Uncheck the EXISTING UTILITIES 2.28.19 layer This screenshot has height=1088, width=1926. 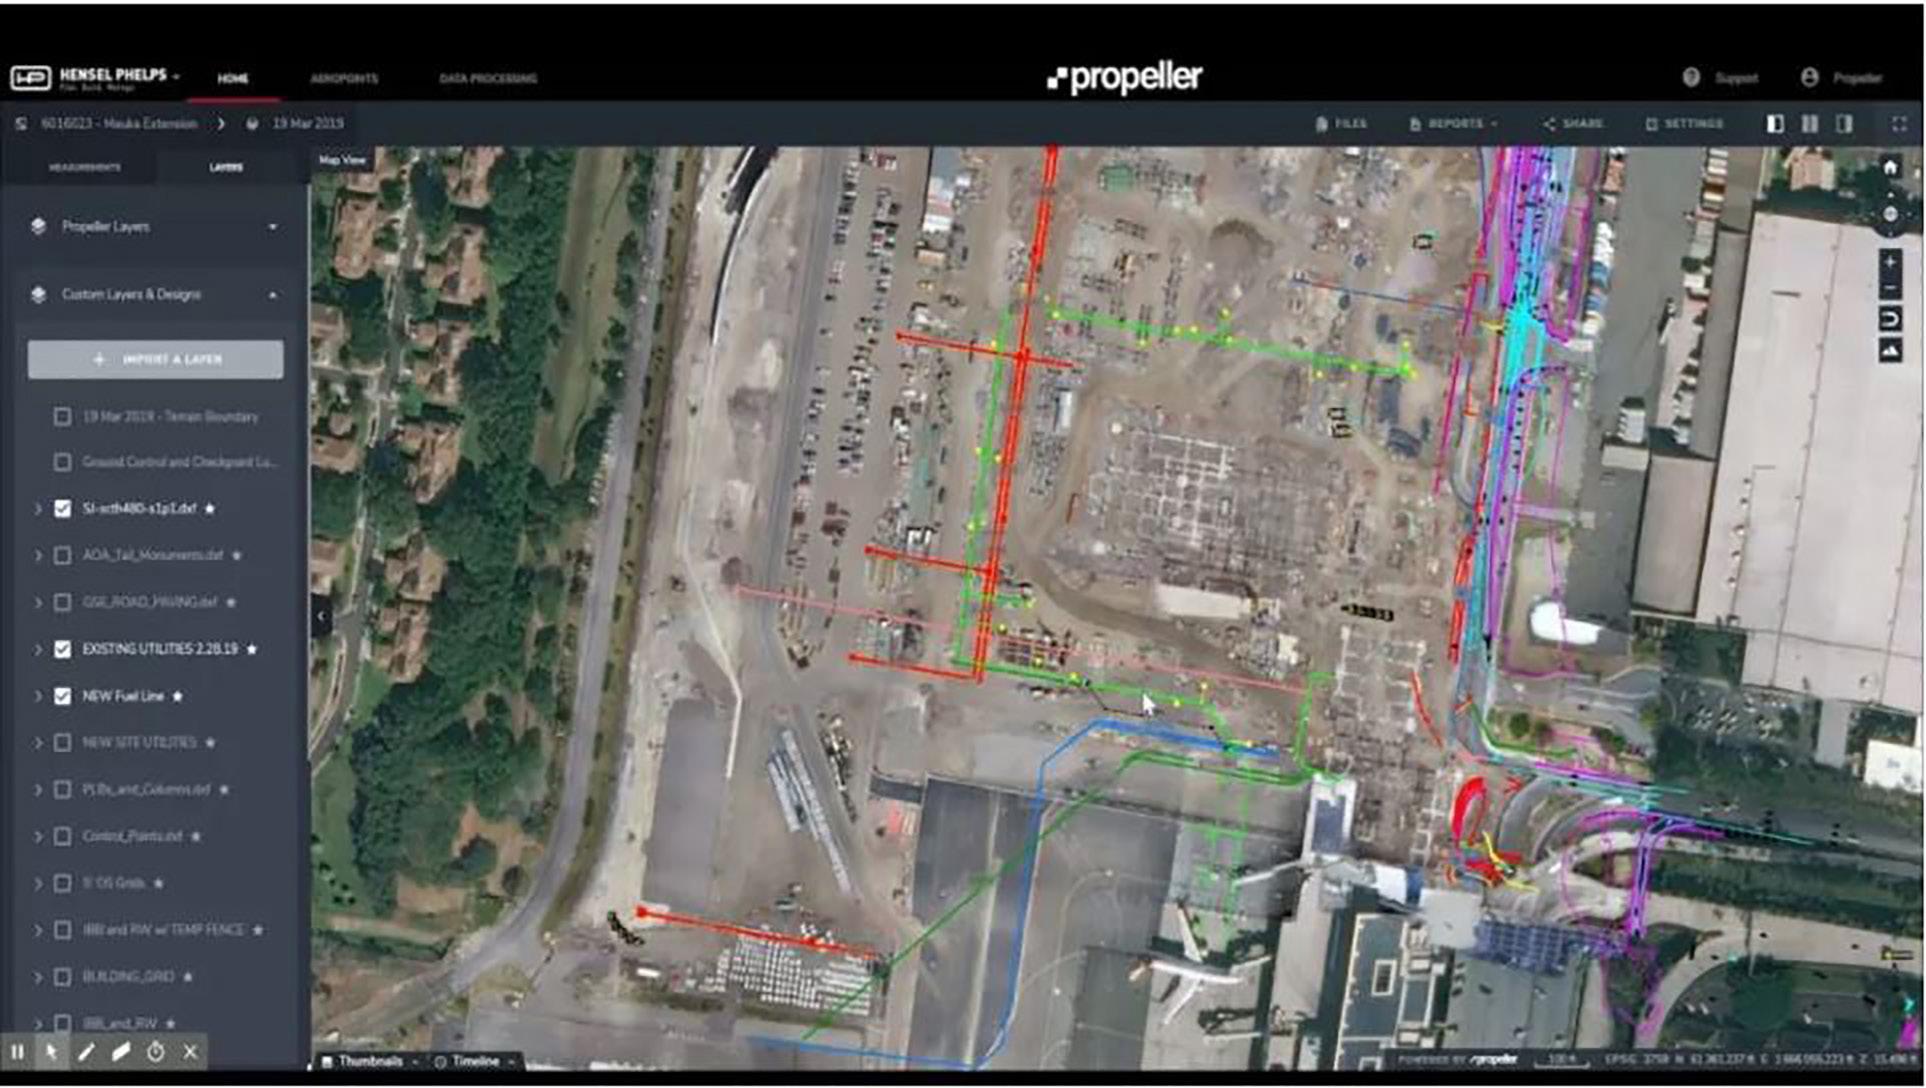coord(63,650)
